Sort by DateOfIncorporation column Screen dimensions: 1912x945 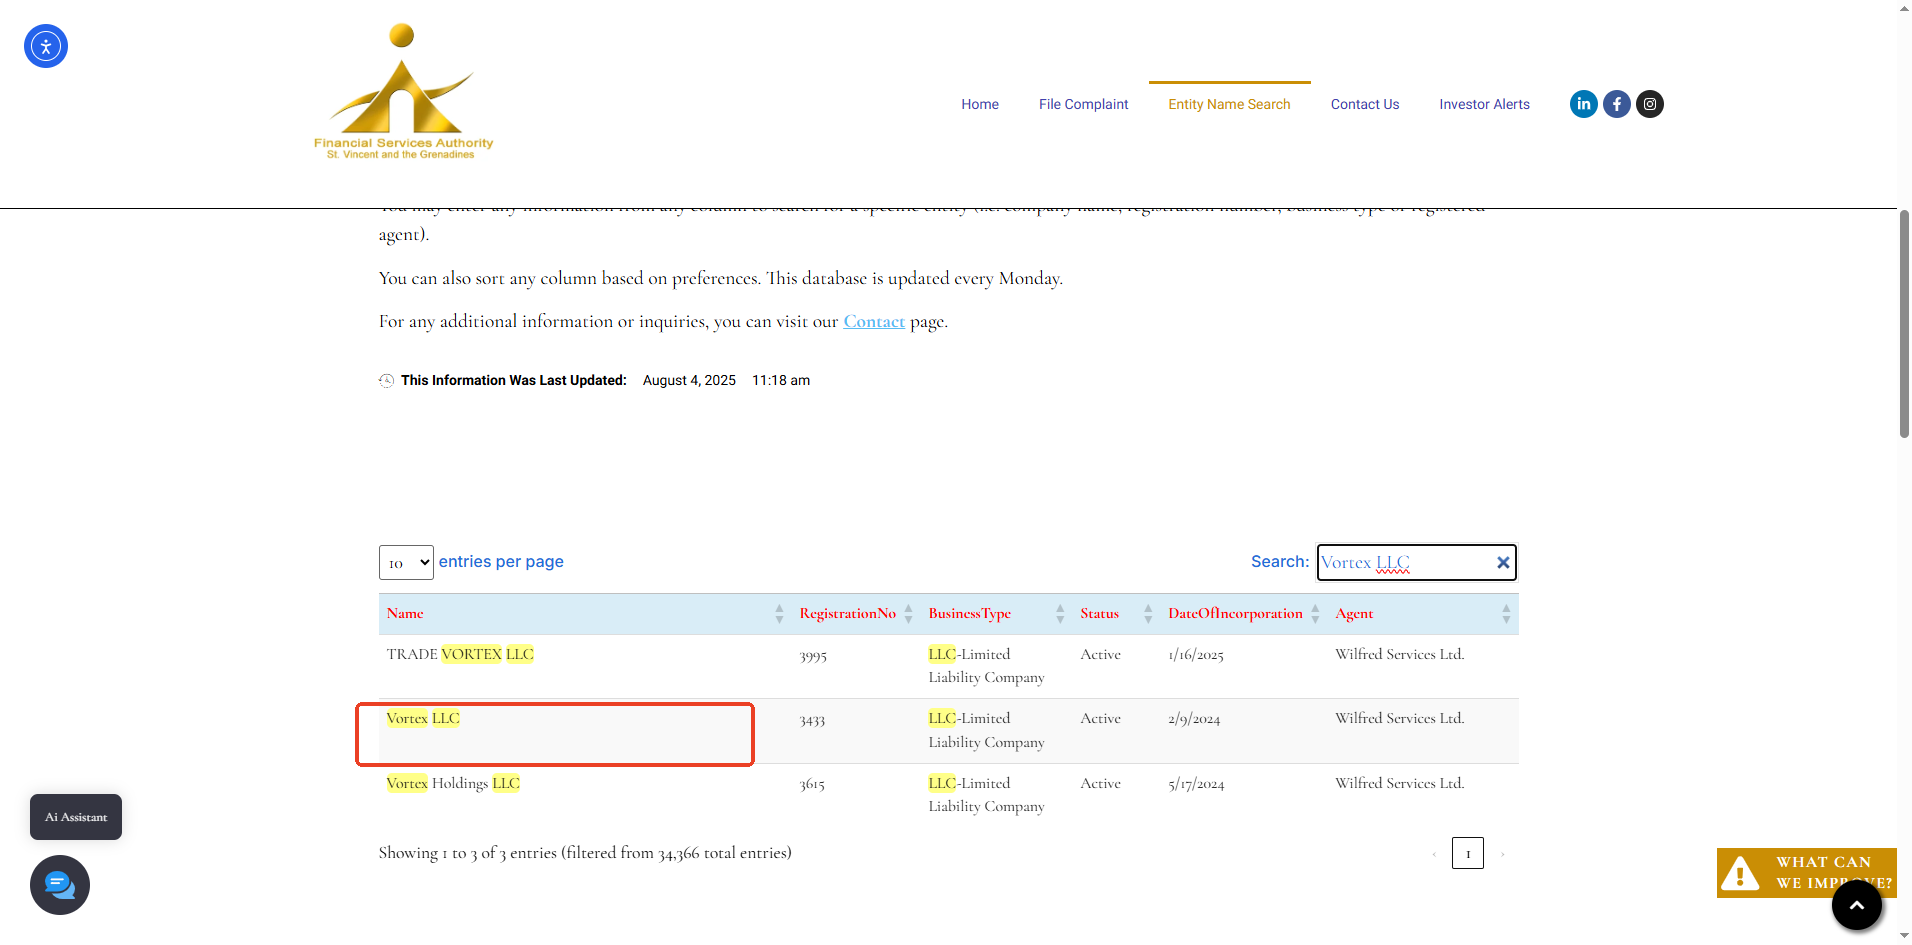1235,614
